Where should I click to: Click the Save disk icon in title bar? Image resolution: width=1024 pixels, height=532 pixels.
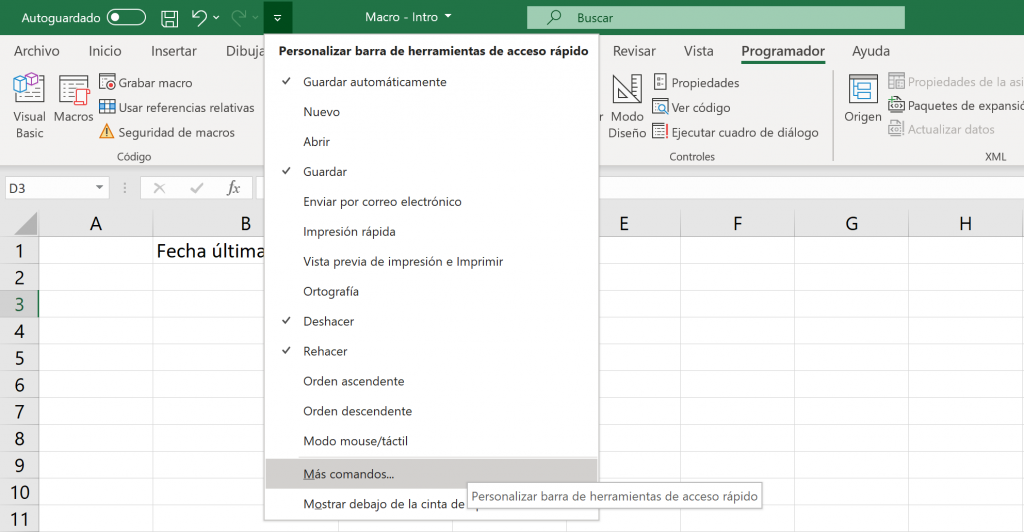point(170,18)
